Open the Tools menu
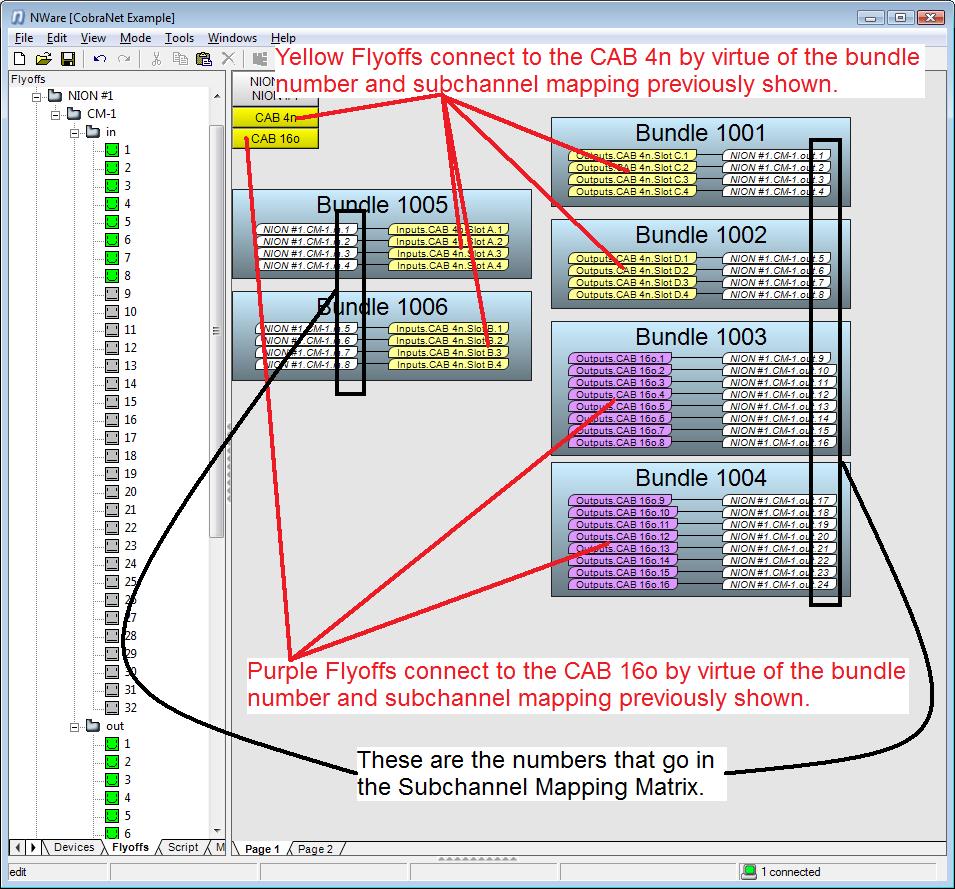Viewport: 955px width, 889px height. point(179,38)
